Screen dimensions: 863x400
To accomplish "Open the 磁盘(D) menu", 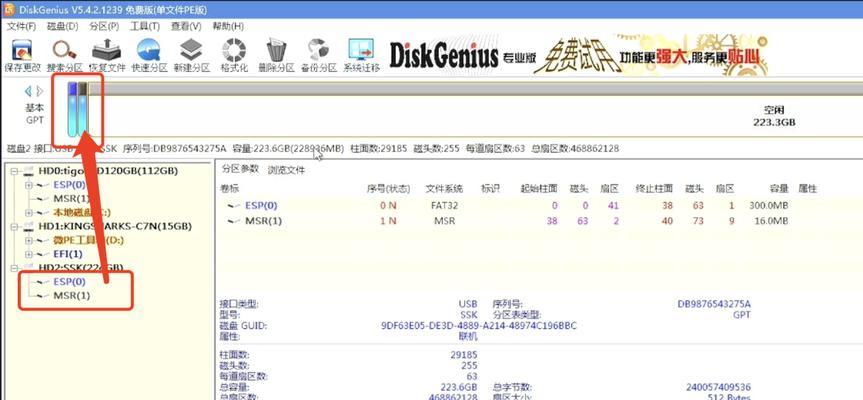I will 62,26.
